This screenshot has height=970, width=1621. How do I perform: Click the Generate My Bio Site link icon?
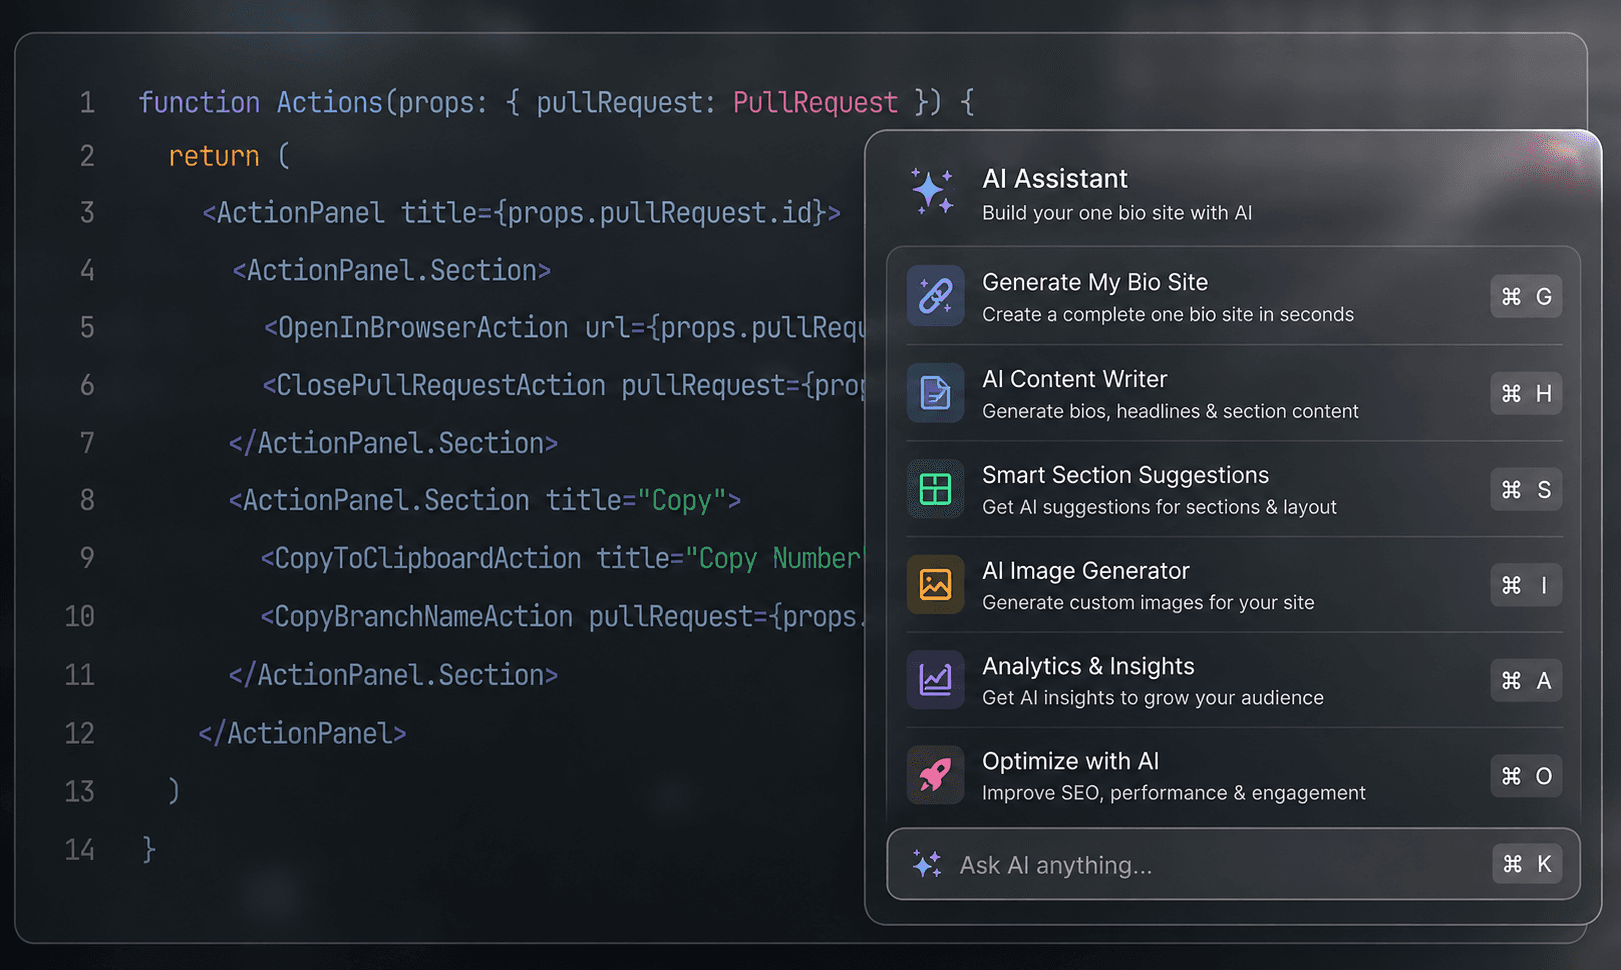click(935, 296)
